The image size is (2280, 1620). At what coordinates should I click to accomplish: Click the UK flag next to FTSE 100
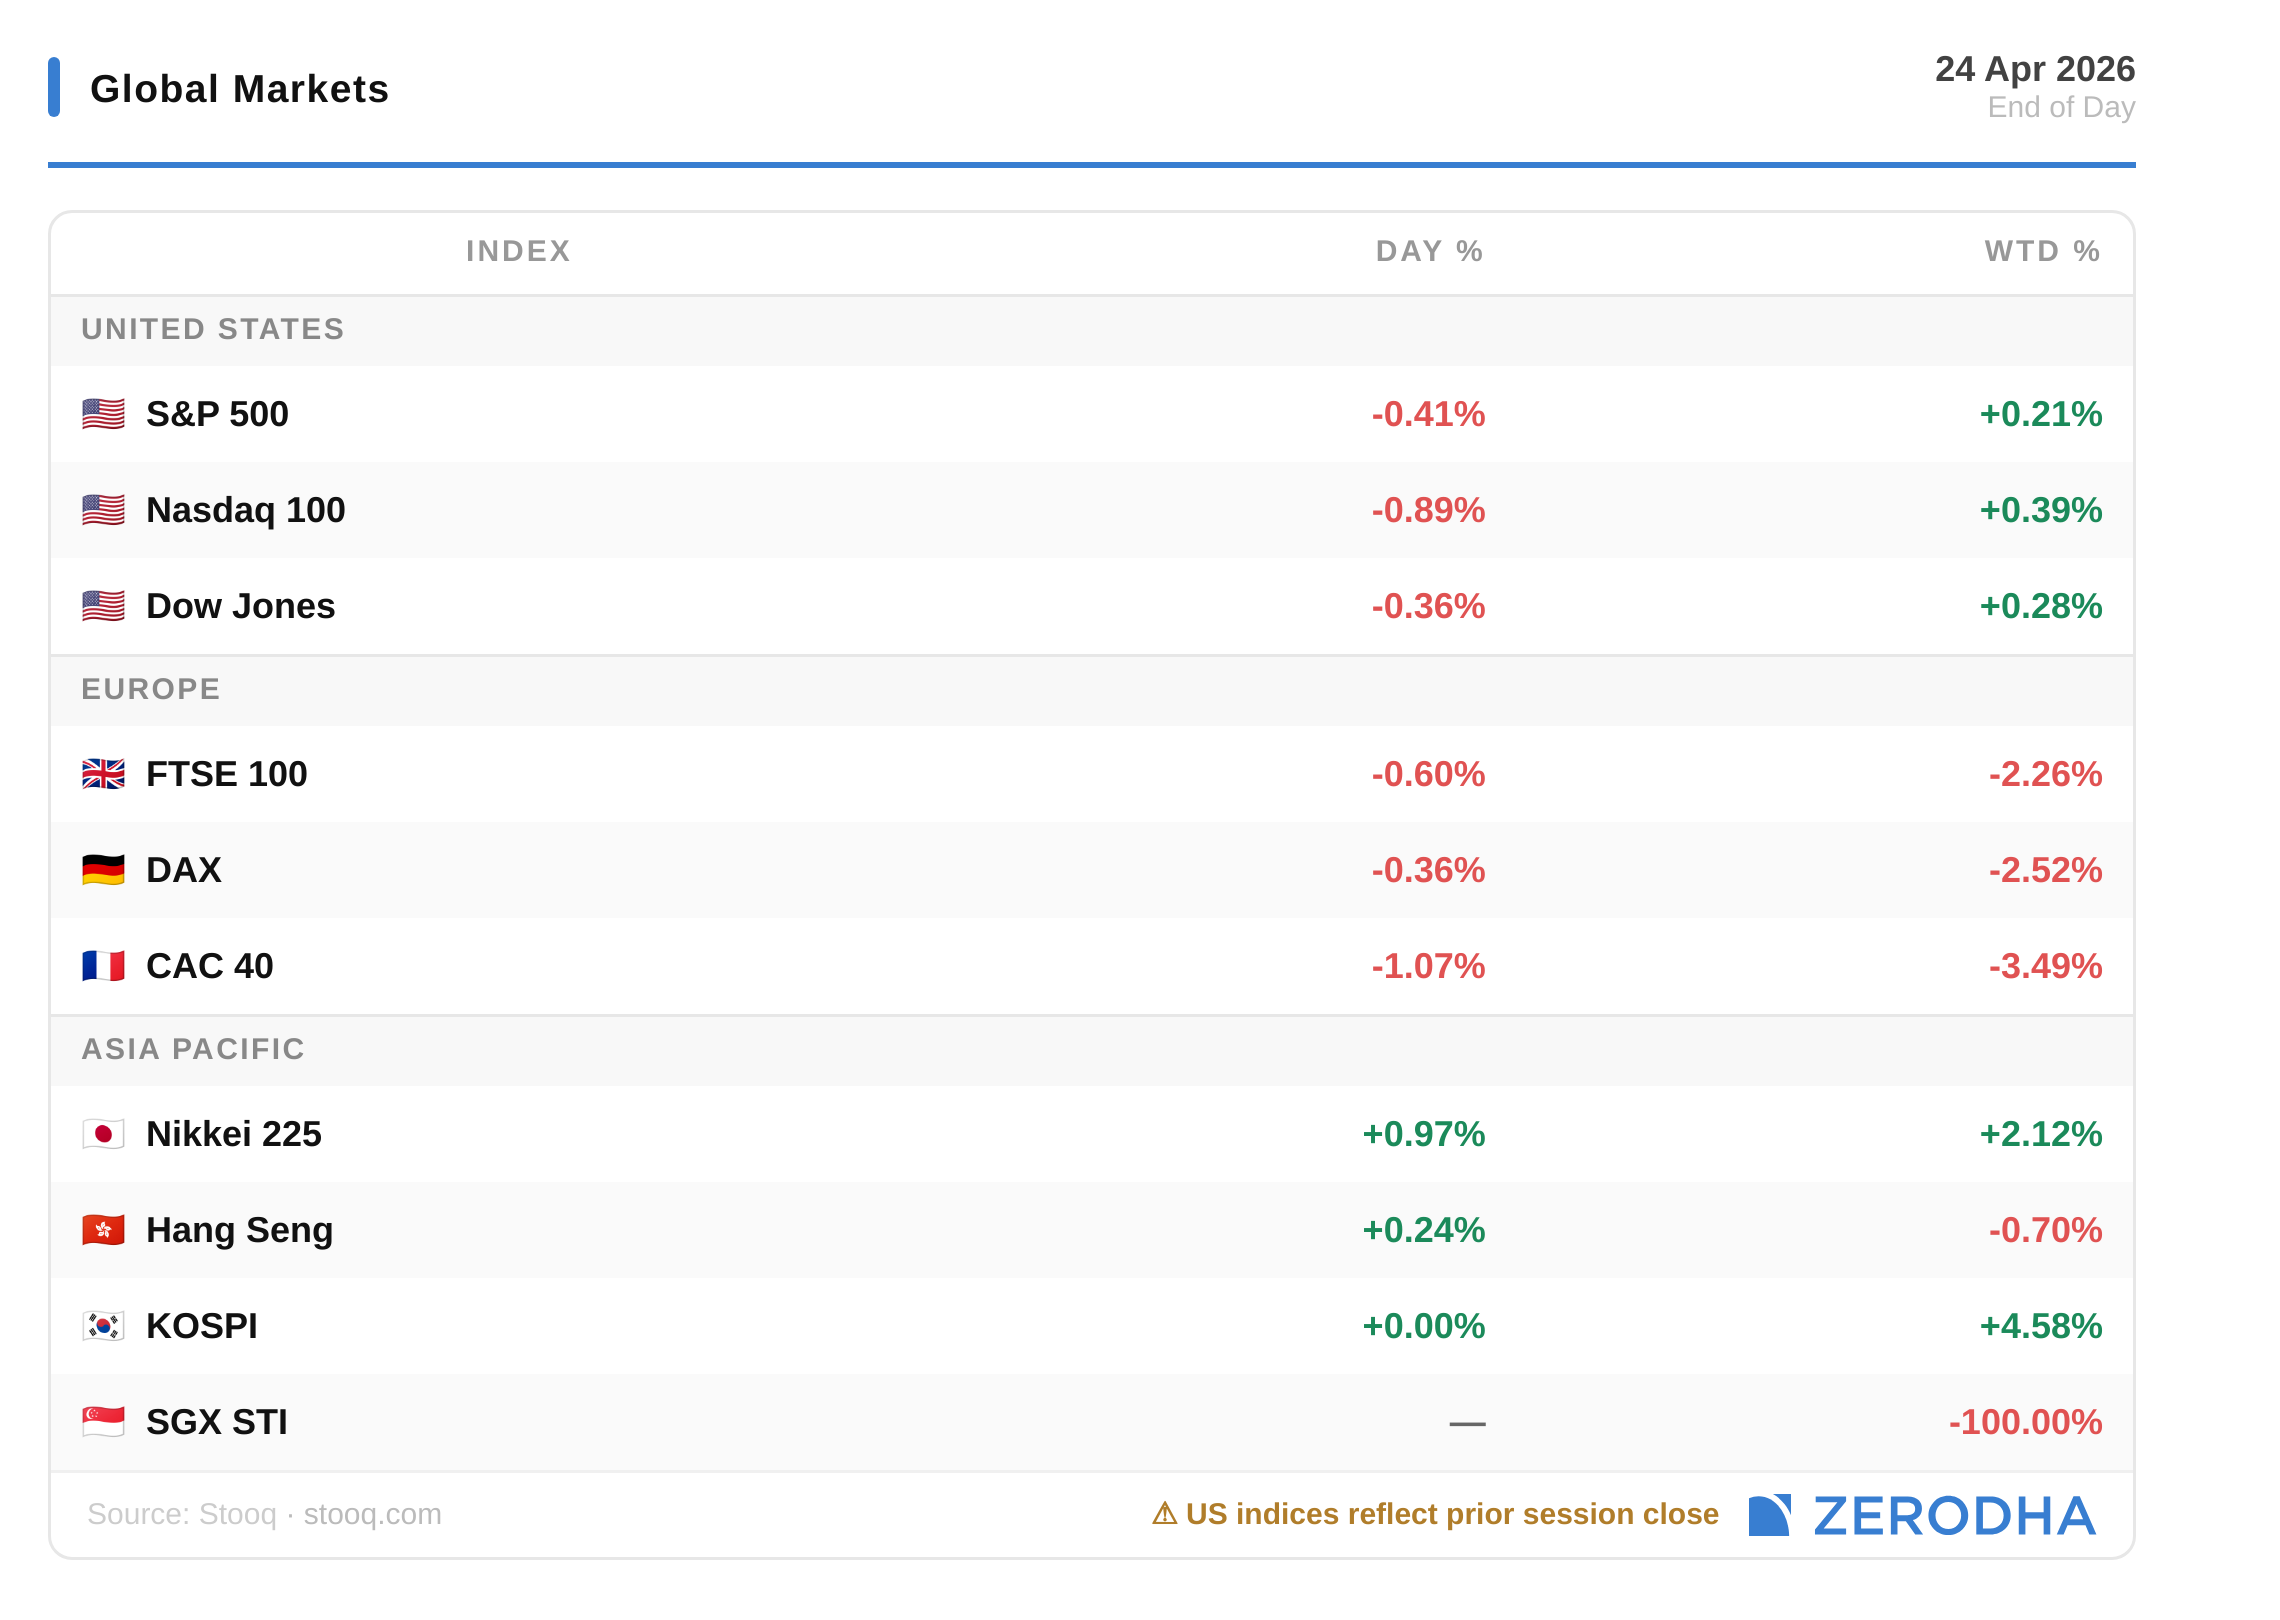click(x=103, y=774)
